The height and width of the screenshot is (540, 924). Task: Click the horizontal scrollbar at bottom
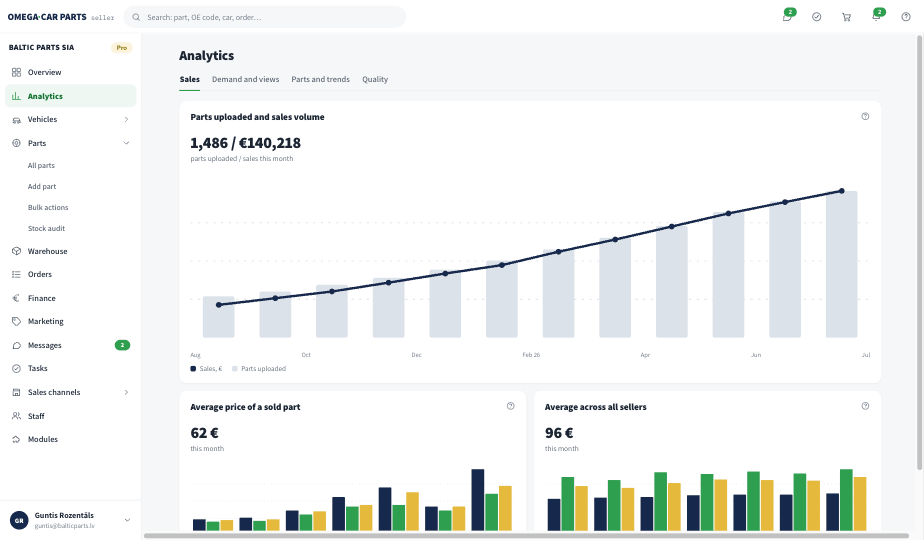point(526,536)
